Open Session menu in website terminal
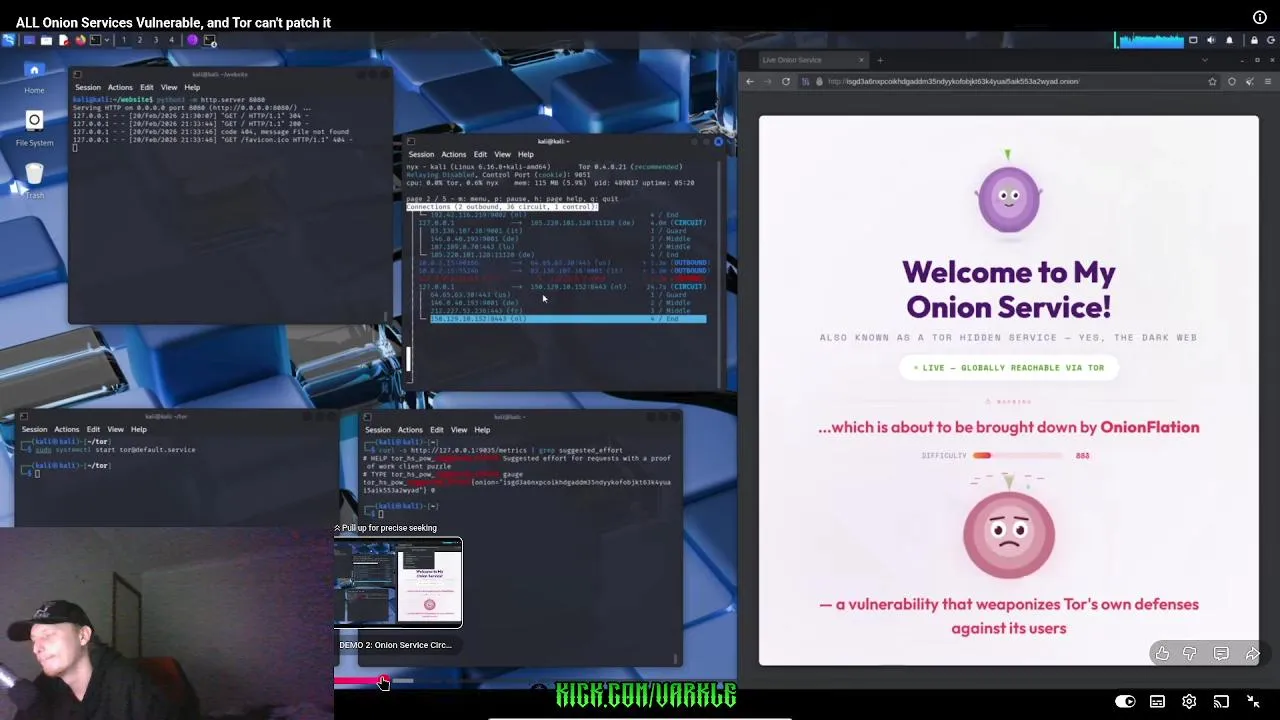 point(87,87)
